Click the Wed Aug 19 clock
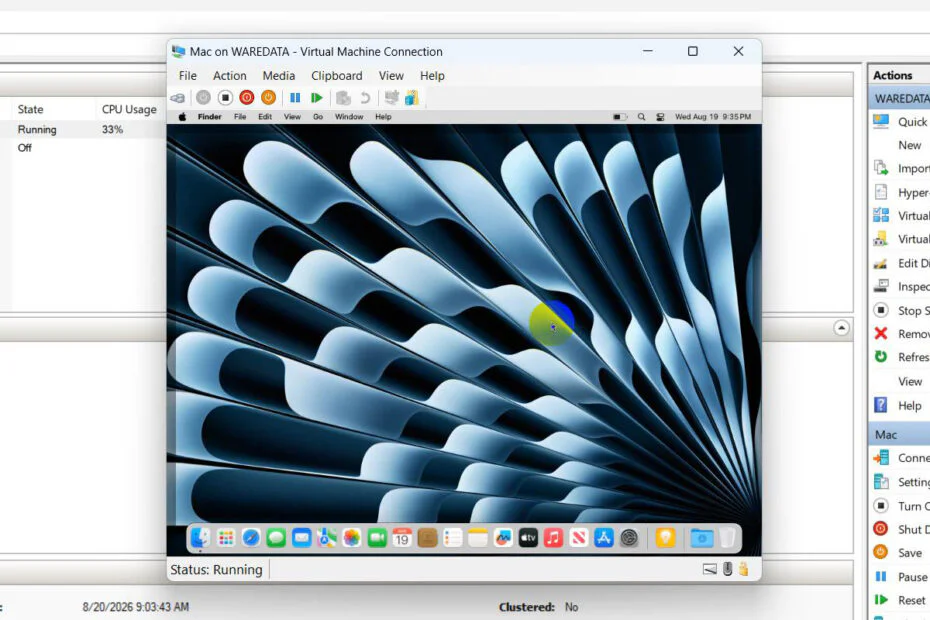Viewport: 930px width, 620px height. (x=713, y=117)
